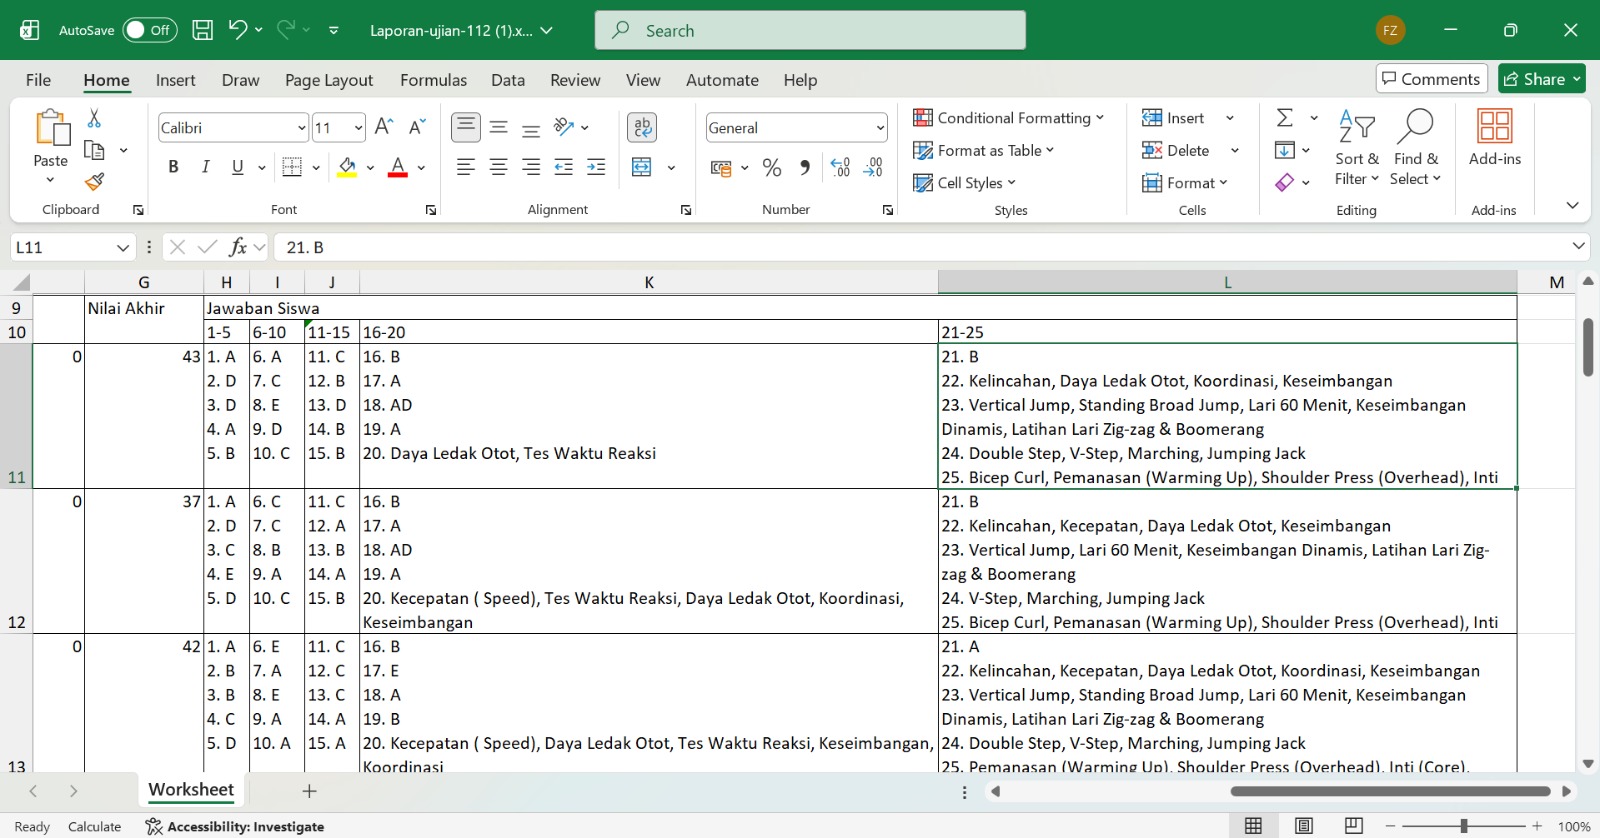Click the Comments button

1431,79
